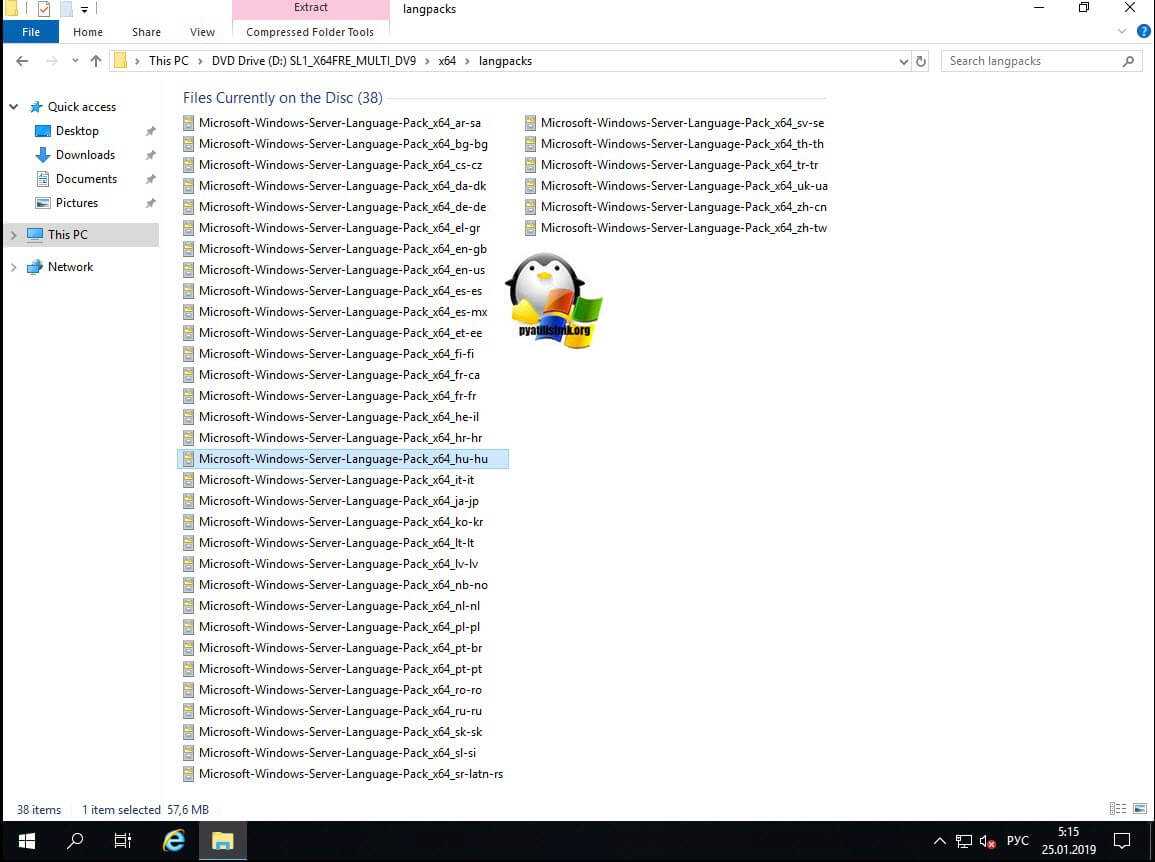Switch to the View ribbon tab
1155x862 pixels.
coord(202,32)
